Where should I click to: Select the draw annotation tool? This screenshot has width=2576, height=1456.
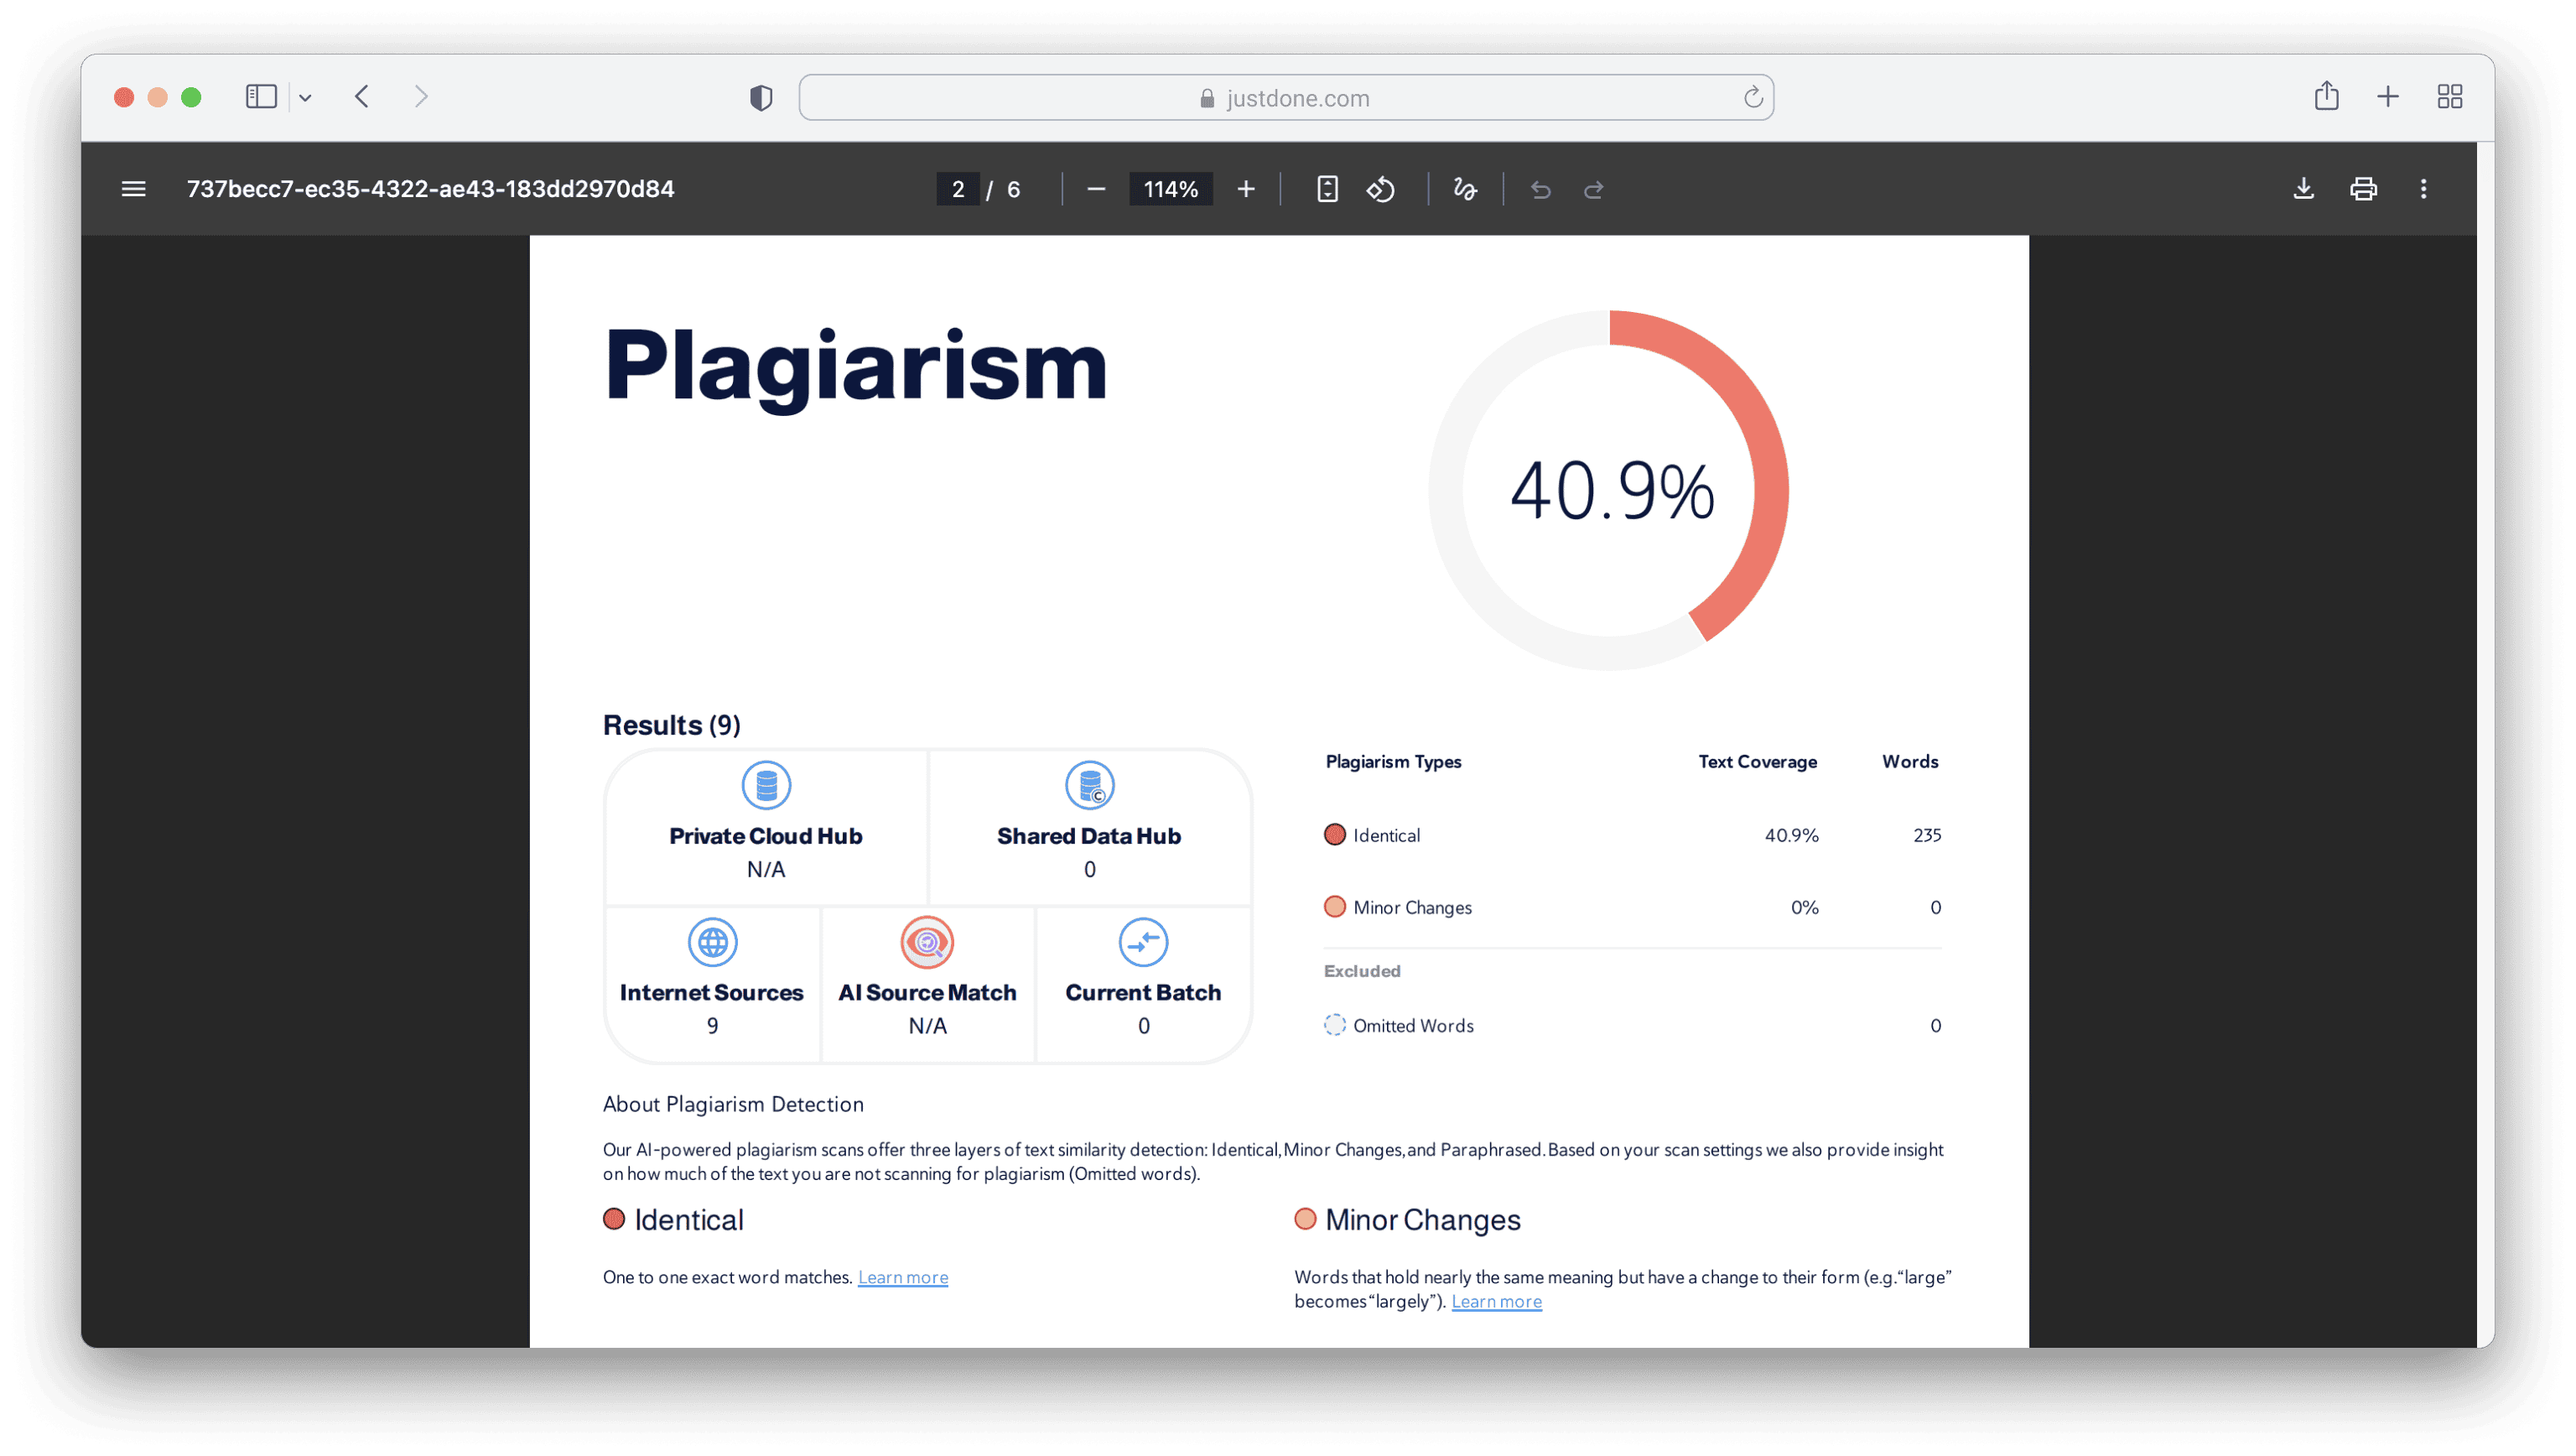pos(1465,189)
